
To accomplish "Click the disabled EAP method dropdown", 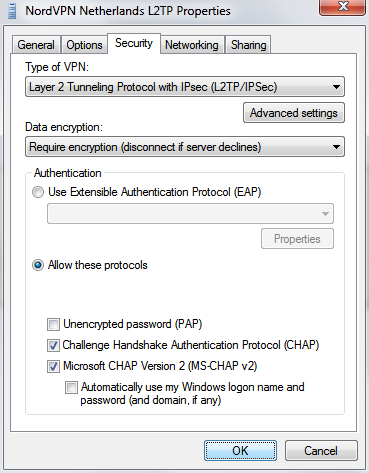I will [190, 214].
